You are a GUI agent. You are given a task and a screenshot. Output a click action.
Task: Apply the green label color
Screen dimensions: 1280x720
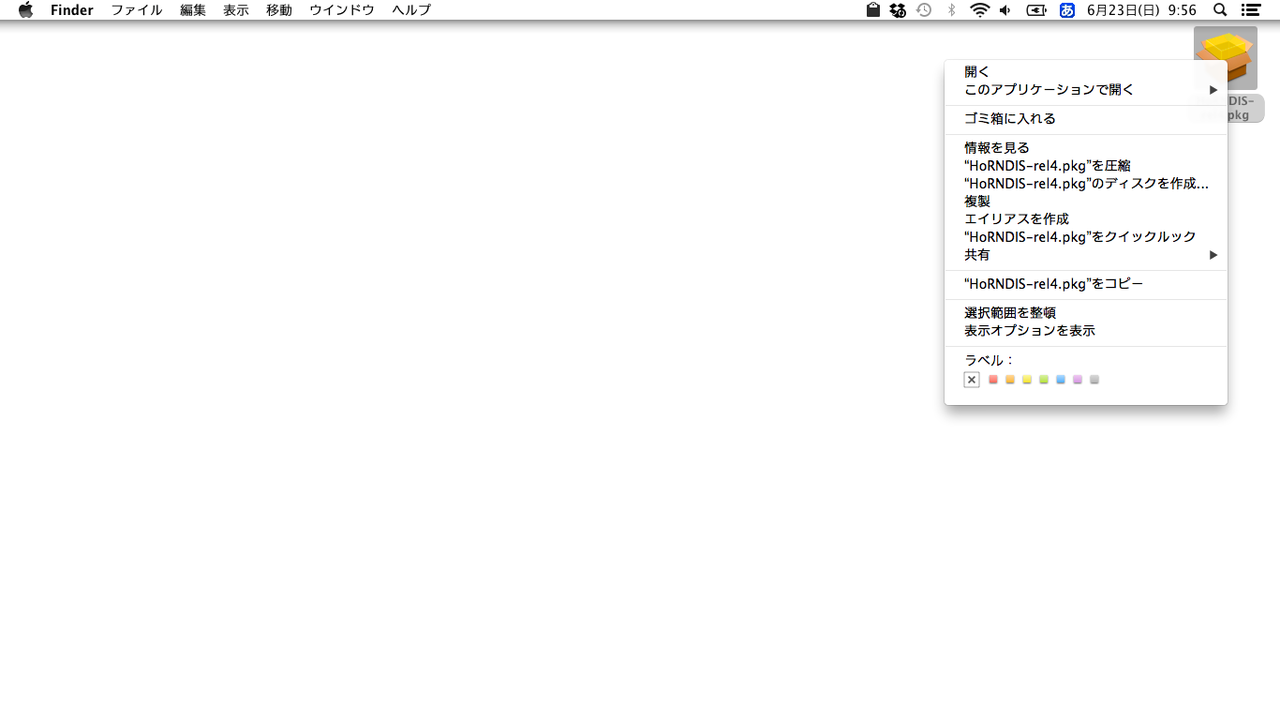(x=1044, y=380)
